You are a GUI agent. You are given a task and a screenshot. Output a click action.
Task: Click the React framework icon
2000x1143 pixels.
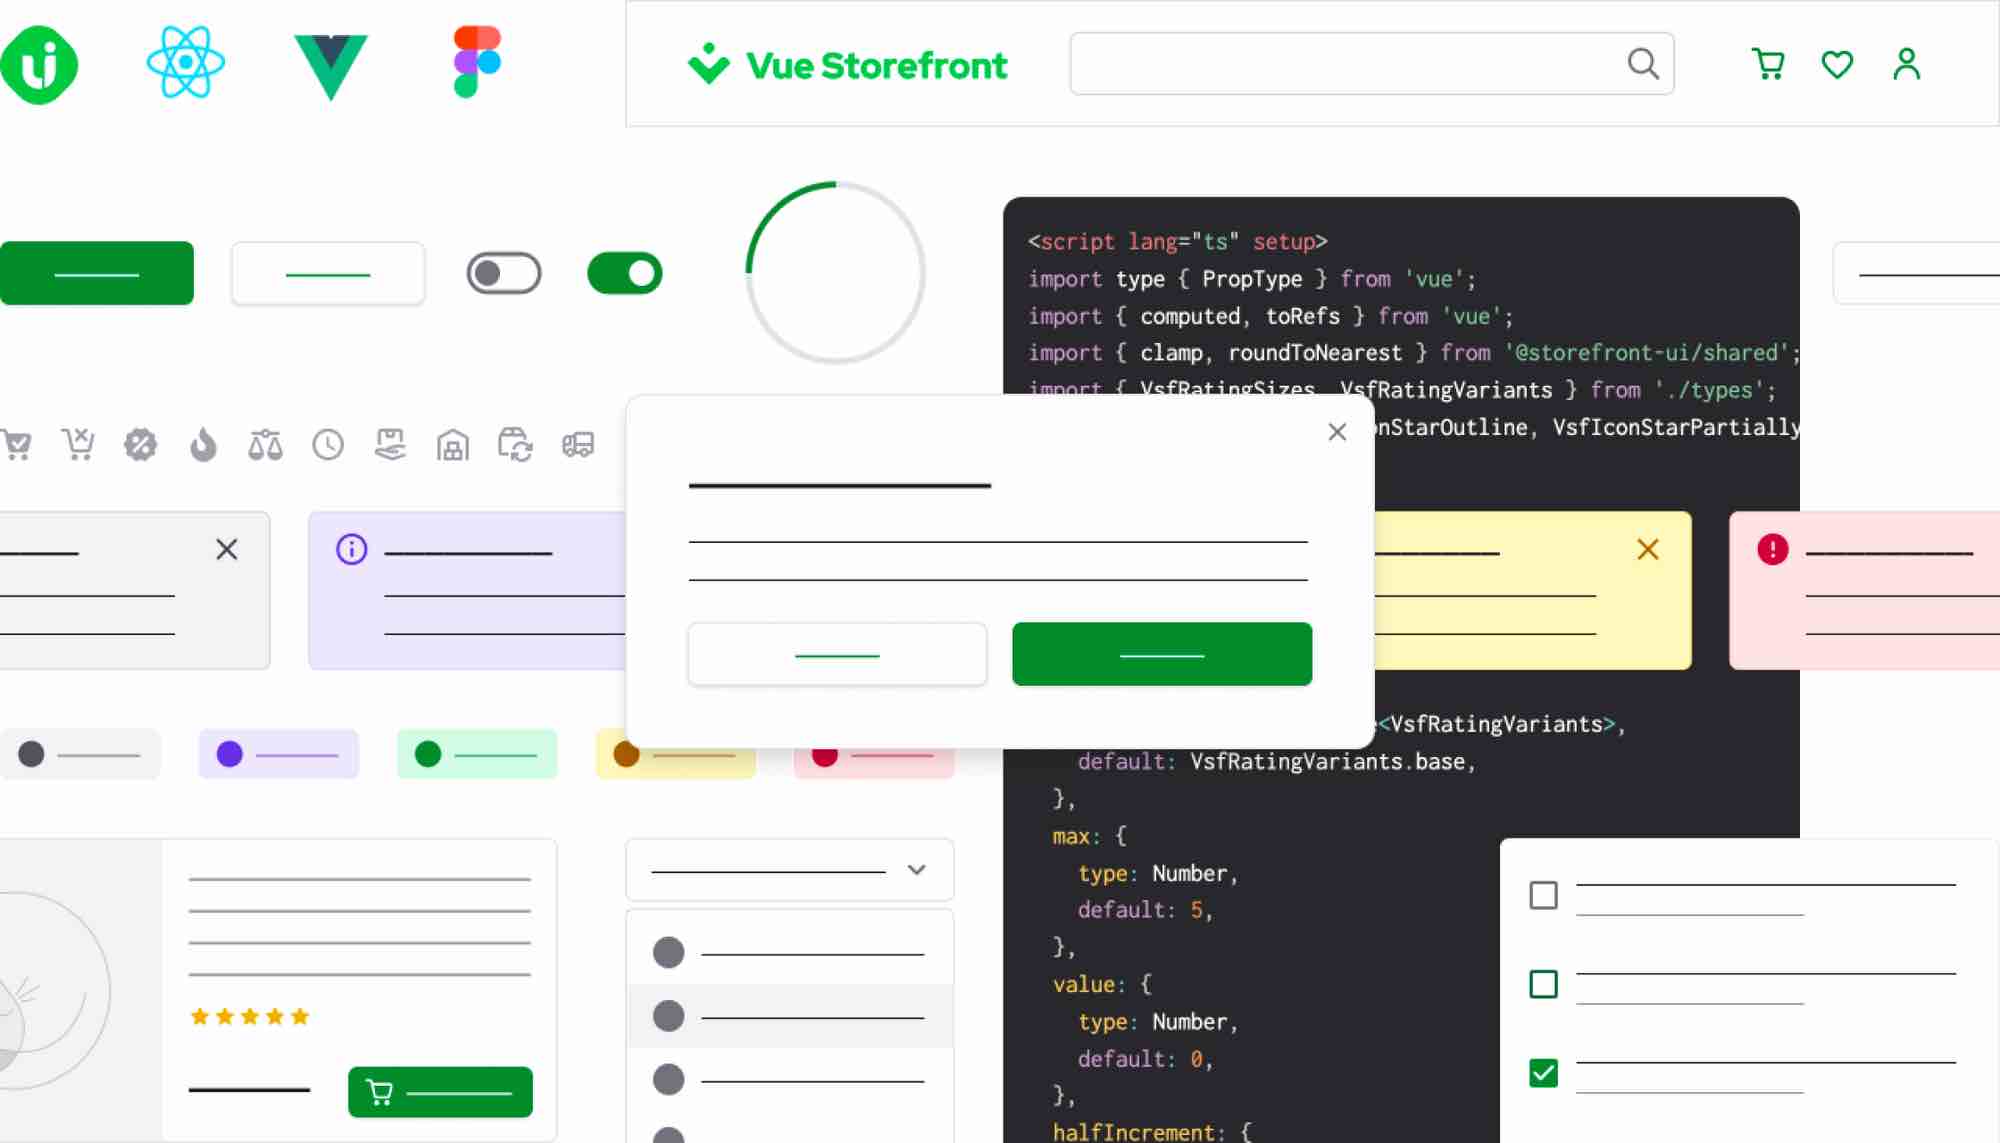[184, 65]
